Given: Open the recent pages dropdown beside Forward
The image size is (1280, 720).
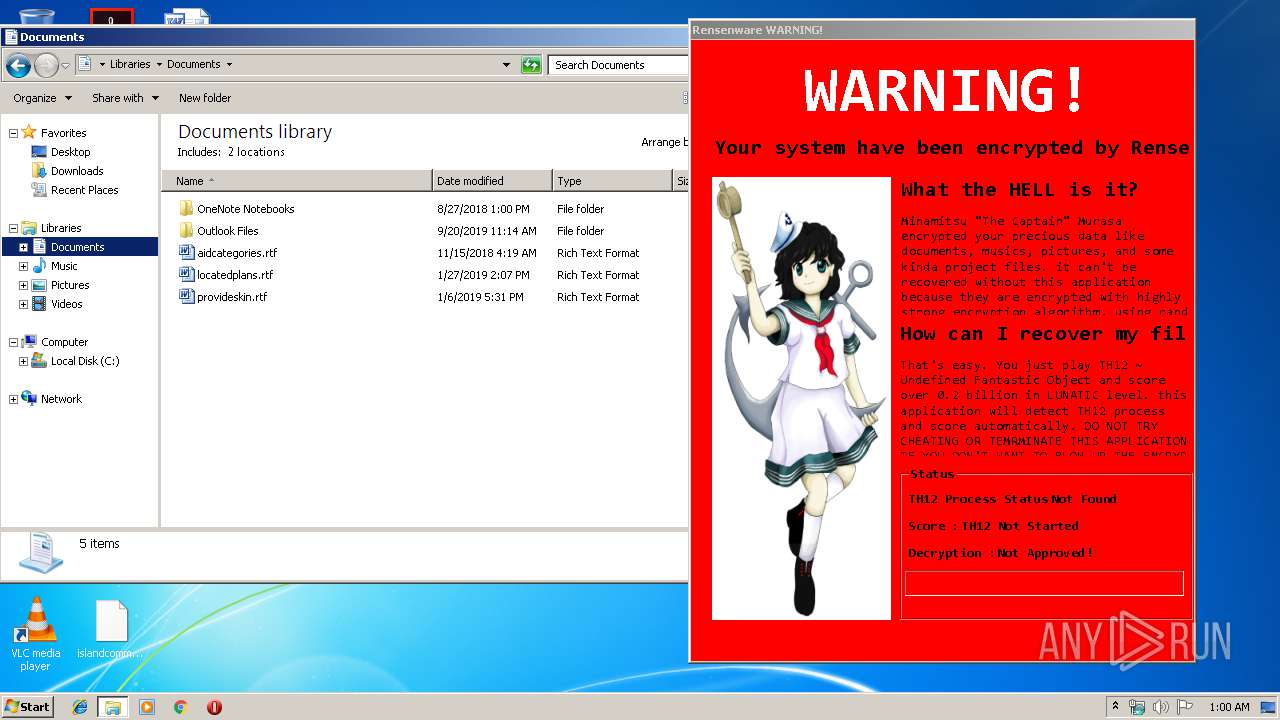Looking at the screenshot, I should coord(65,66).
